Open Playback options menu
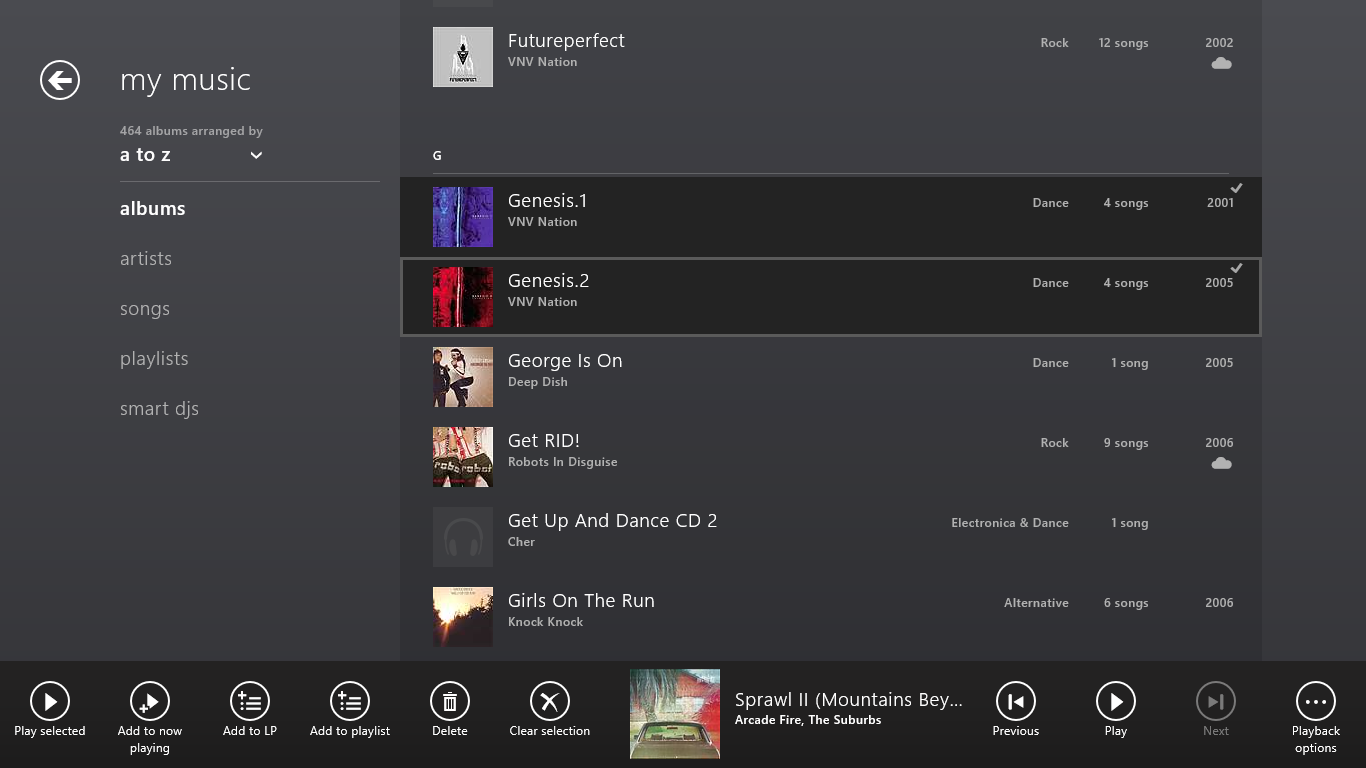 click(1316, 701)
